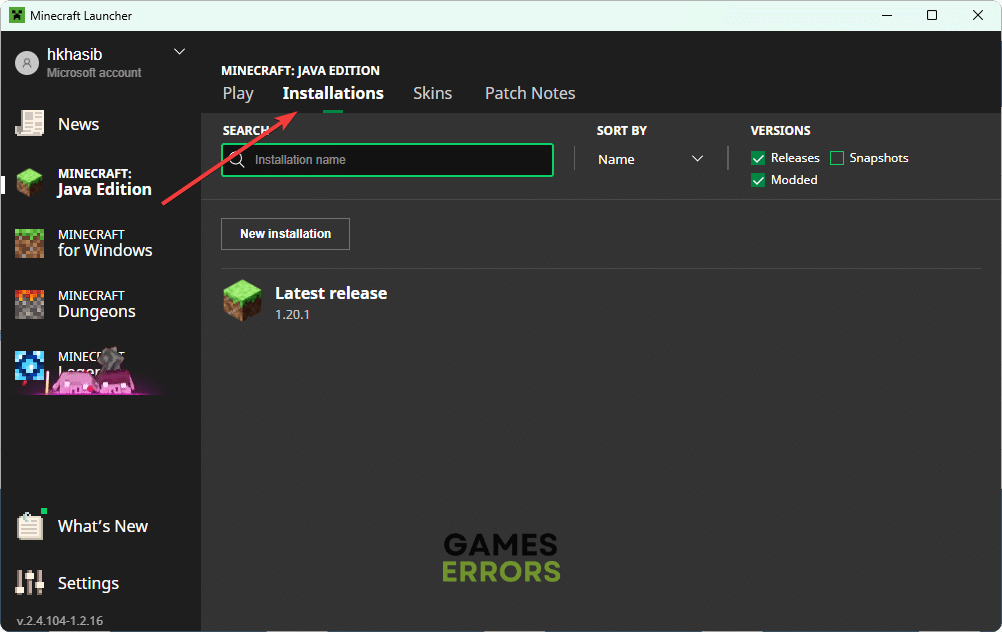Disable the Modded version filter

click(x=757, y=180)
